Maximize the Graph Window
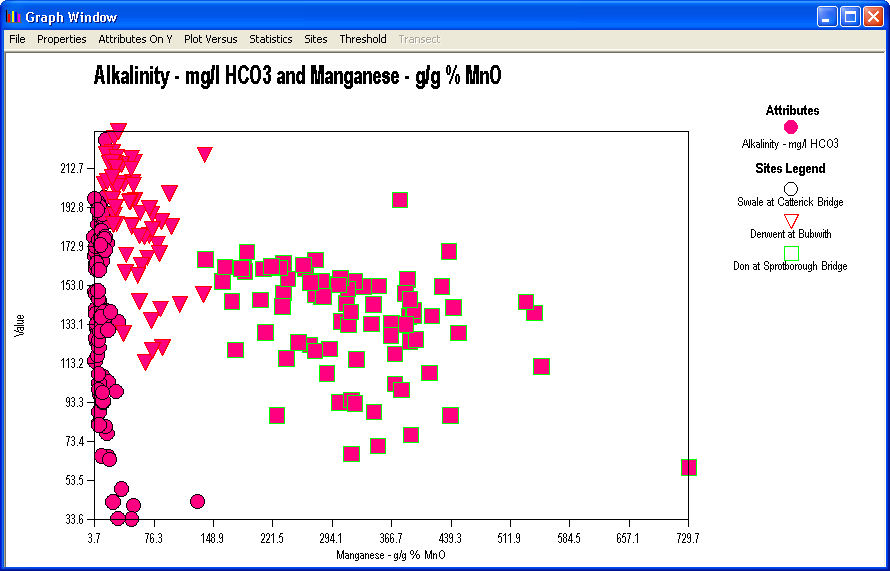Viewport: 890px width, 571px height. tap(851, 16)
